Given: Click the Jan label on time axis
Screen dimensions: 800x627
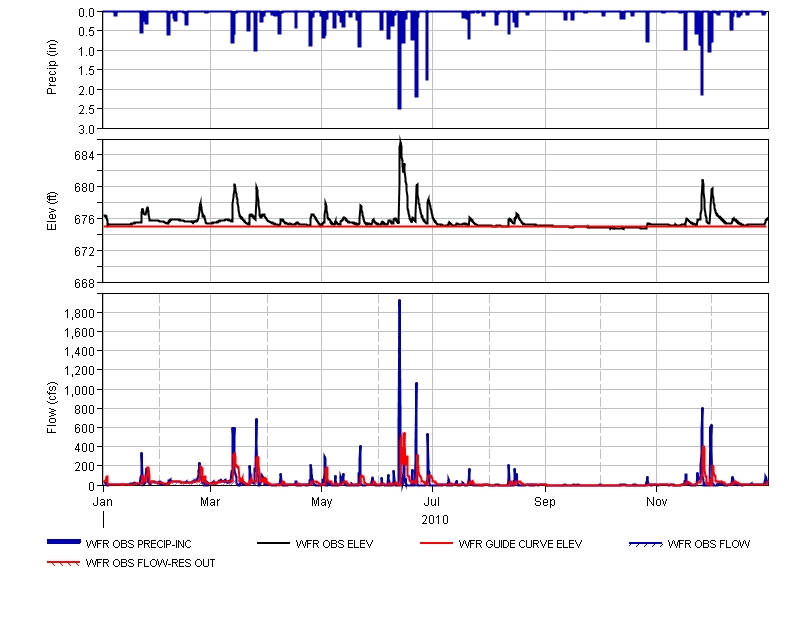Looking at the screenshot, I should 103,502.
